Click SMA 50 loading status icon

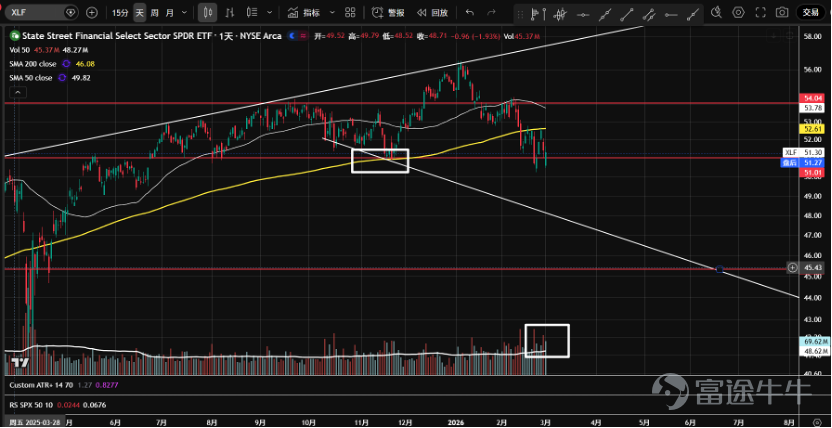(x=62, y=77)
